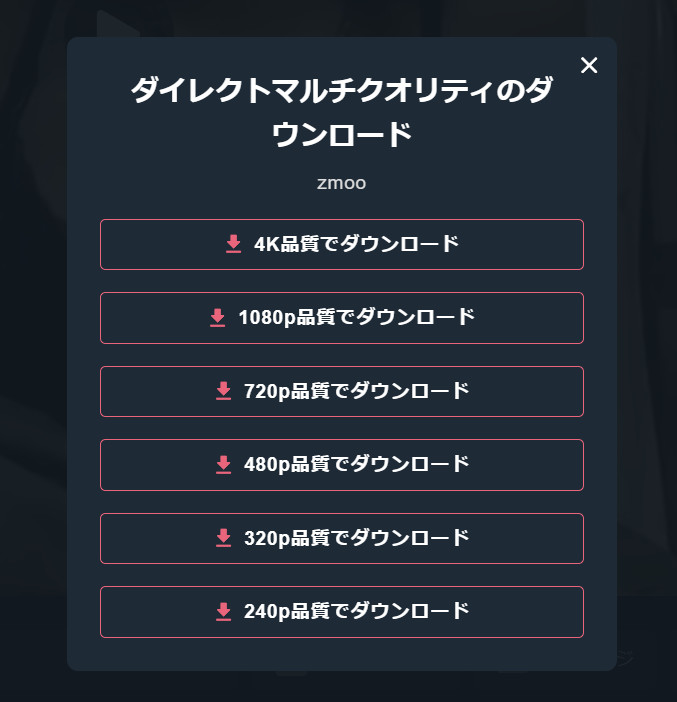677x702 pixels.
Task: Hit the download icon in the 480p row
Action: click(x=224, y=465)
